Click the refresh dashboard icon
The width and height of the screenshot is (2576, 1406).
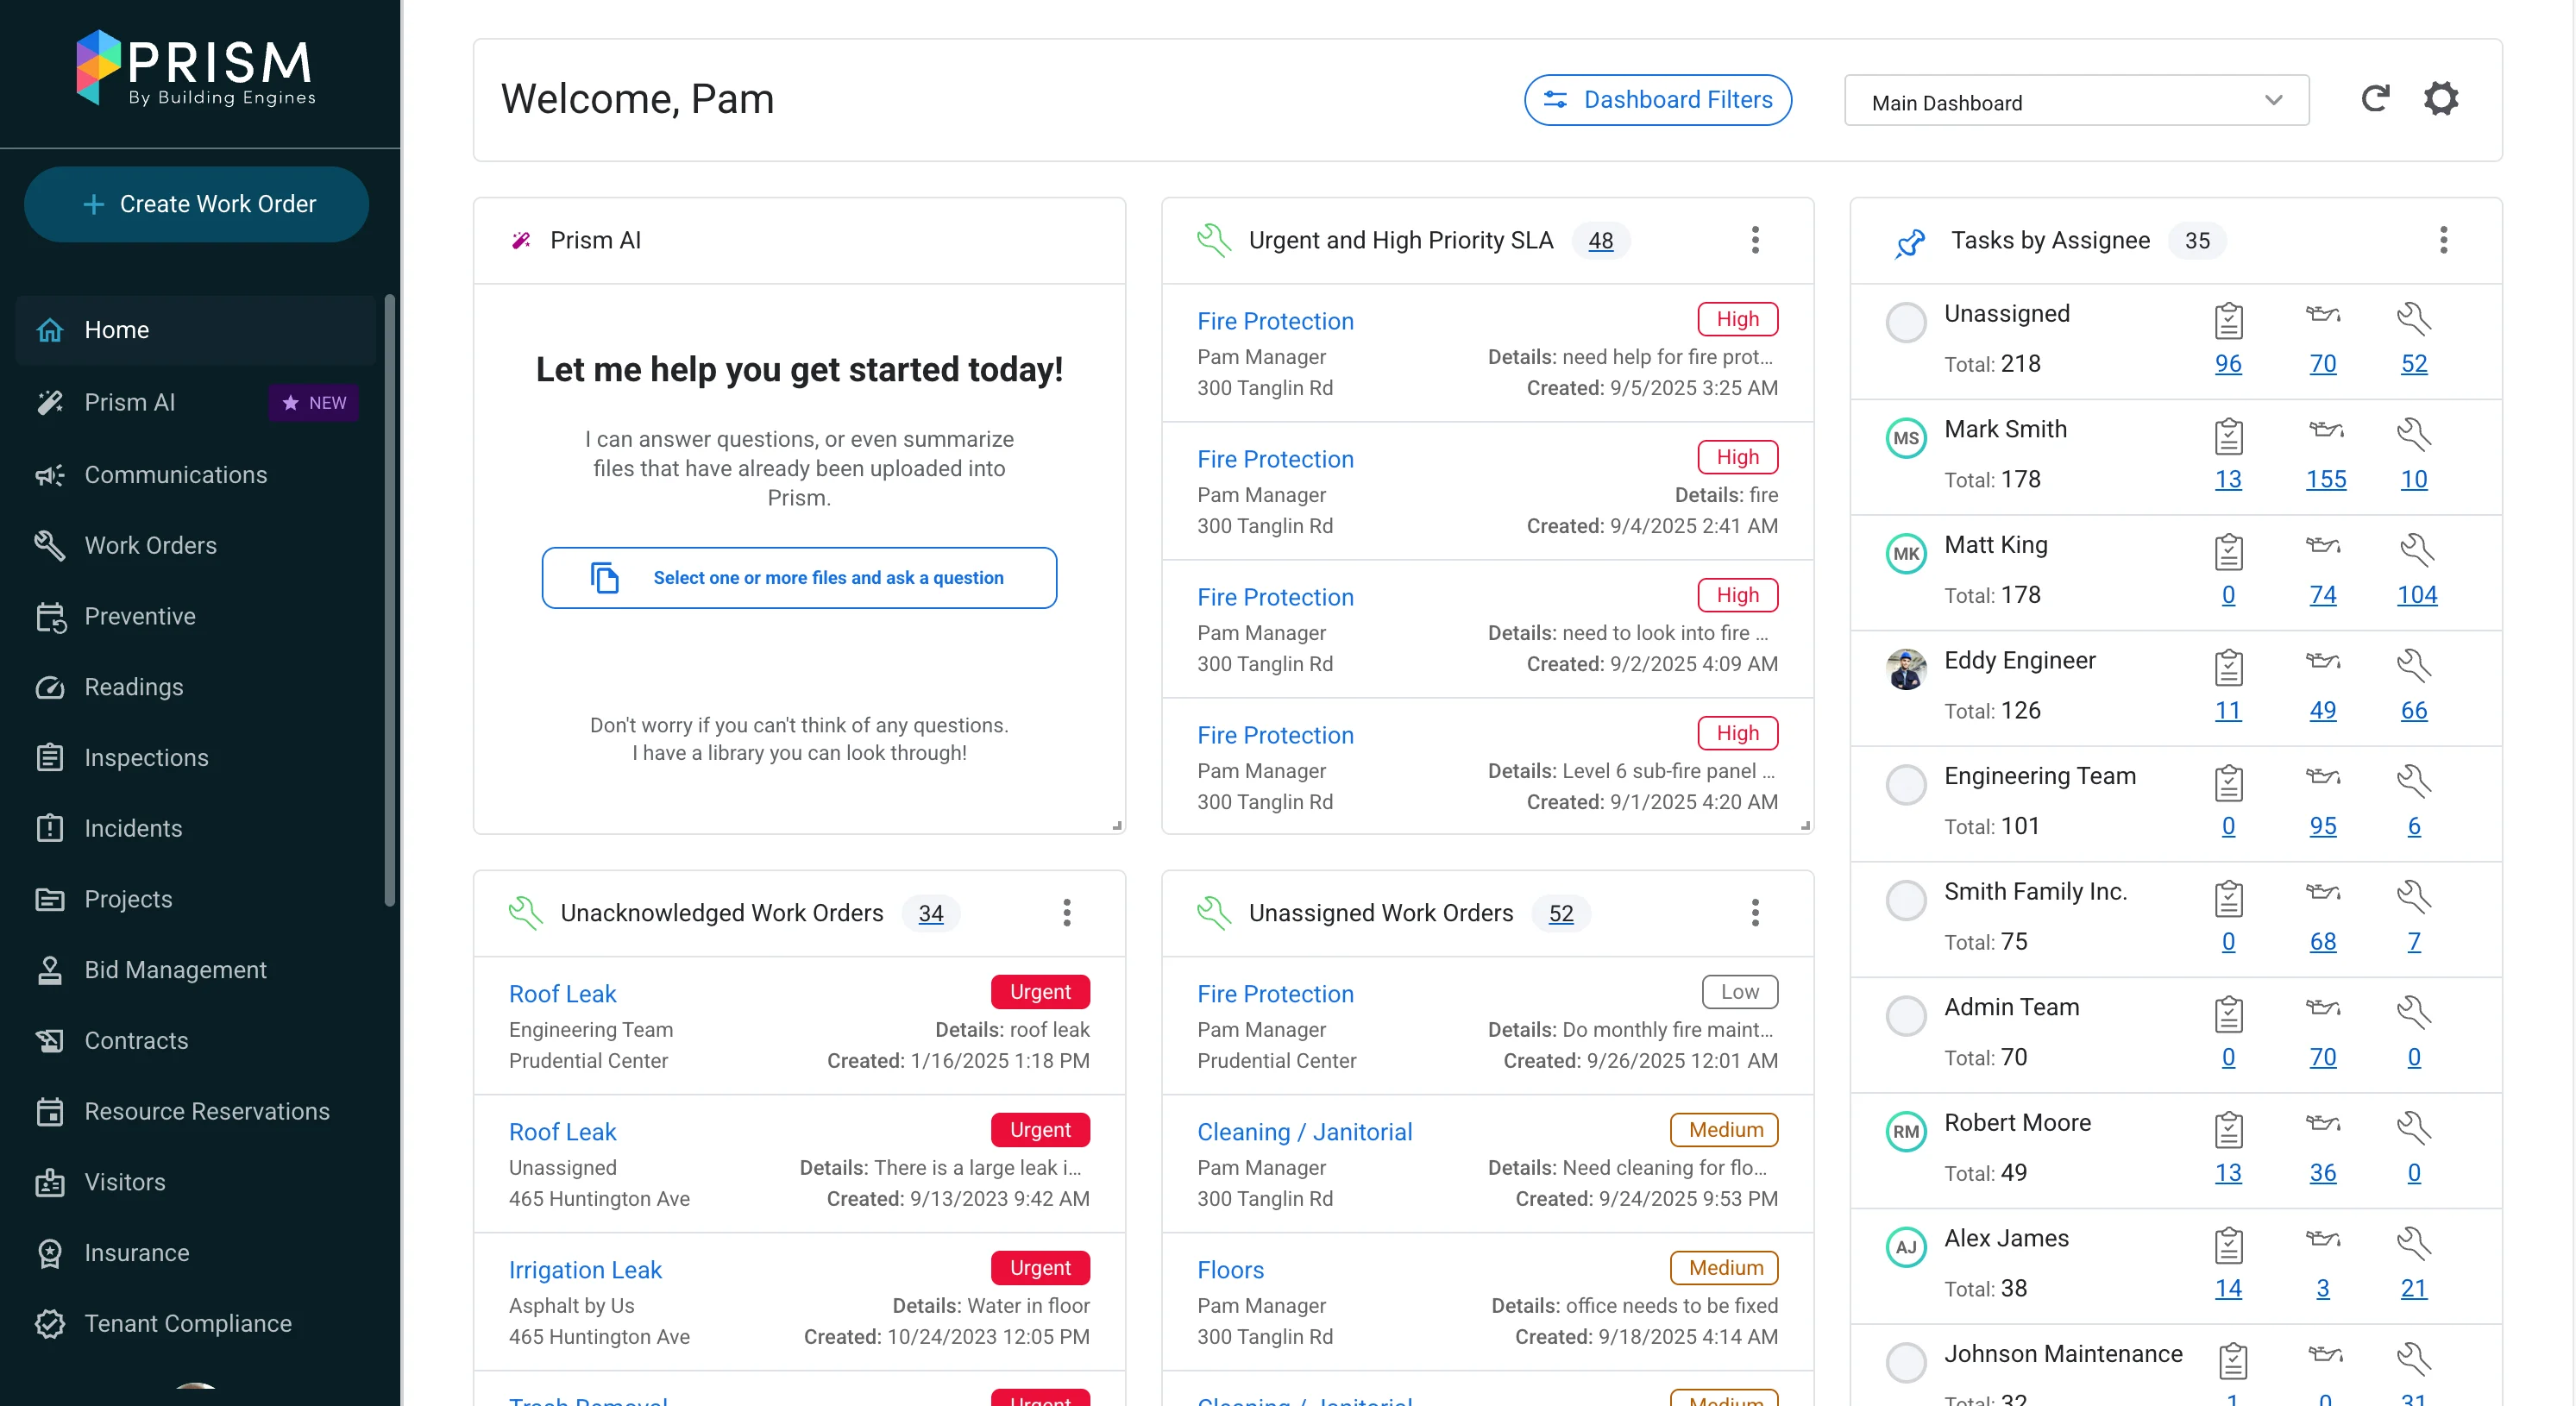(x=2375, y=98)
